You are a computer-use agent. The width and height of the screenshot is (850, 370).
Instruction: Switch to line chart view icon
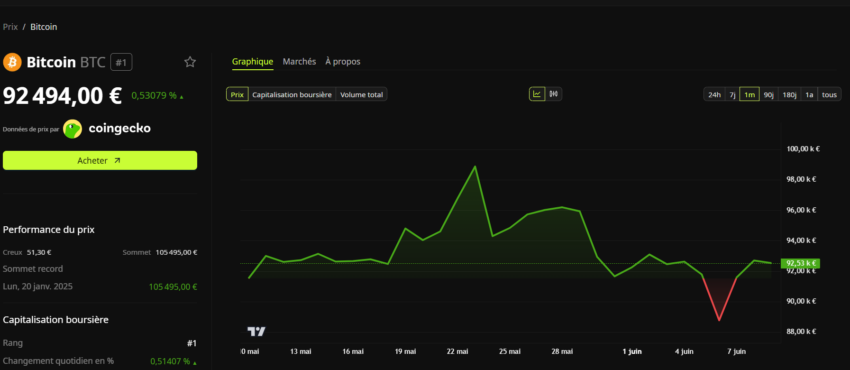(537, 94)
